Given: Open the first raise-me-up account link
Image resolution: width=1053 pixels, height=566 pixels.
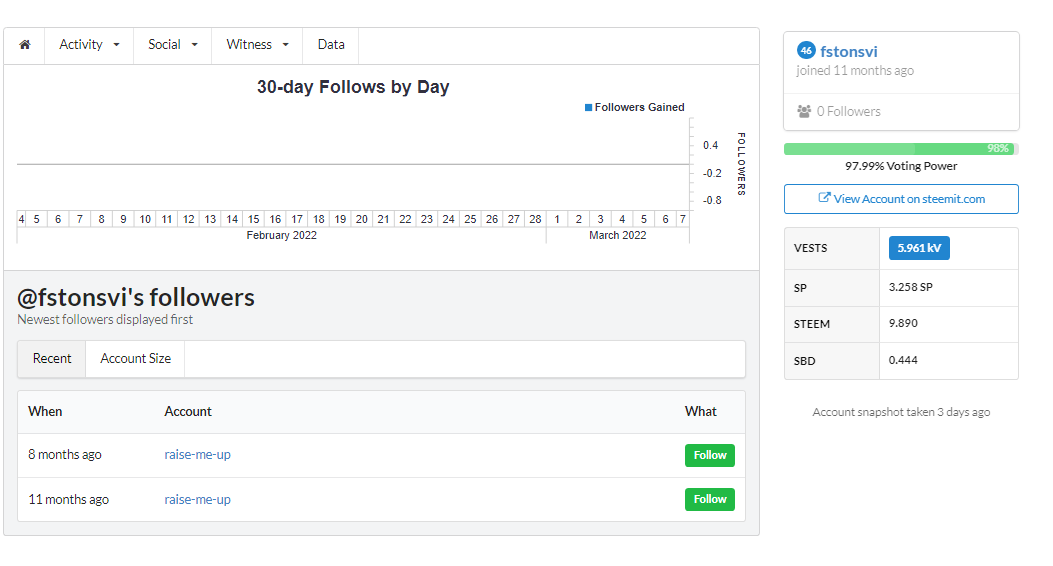Looking at the screenshot, I should [x=197, y=455].
